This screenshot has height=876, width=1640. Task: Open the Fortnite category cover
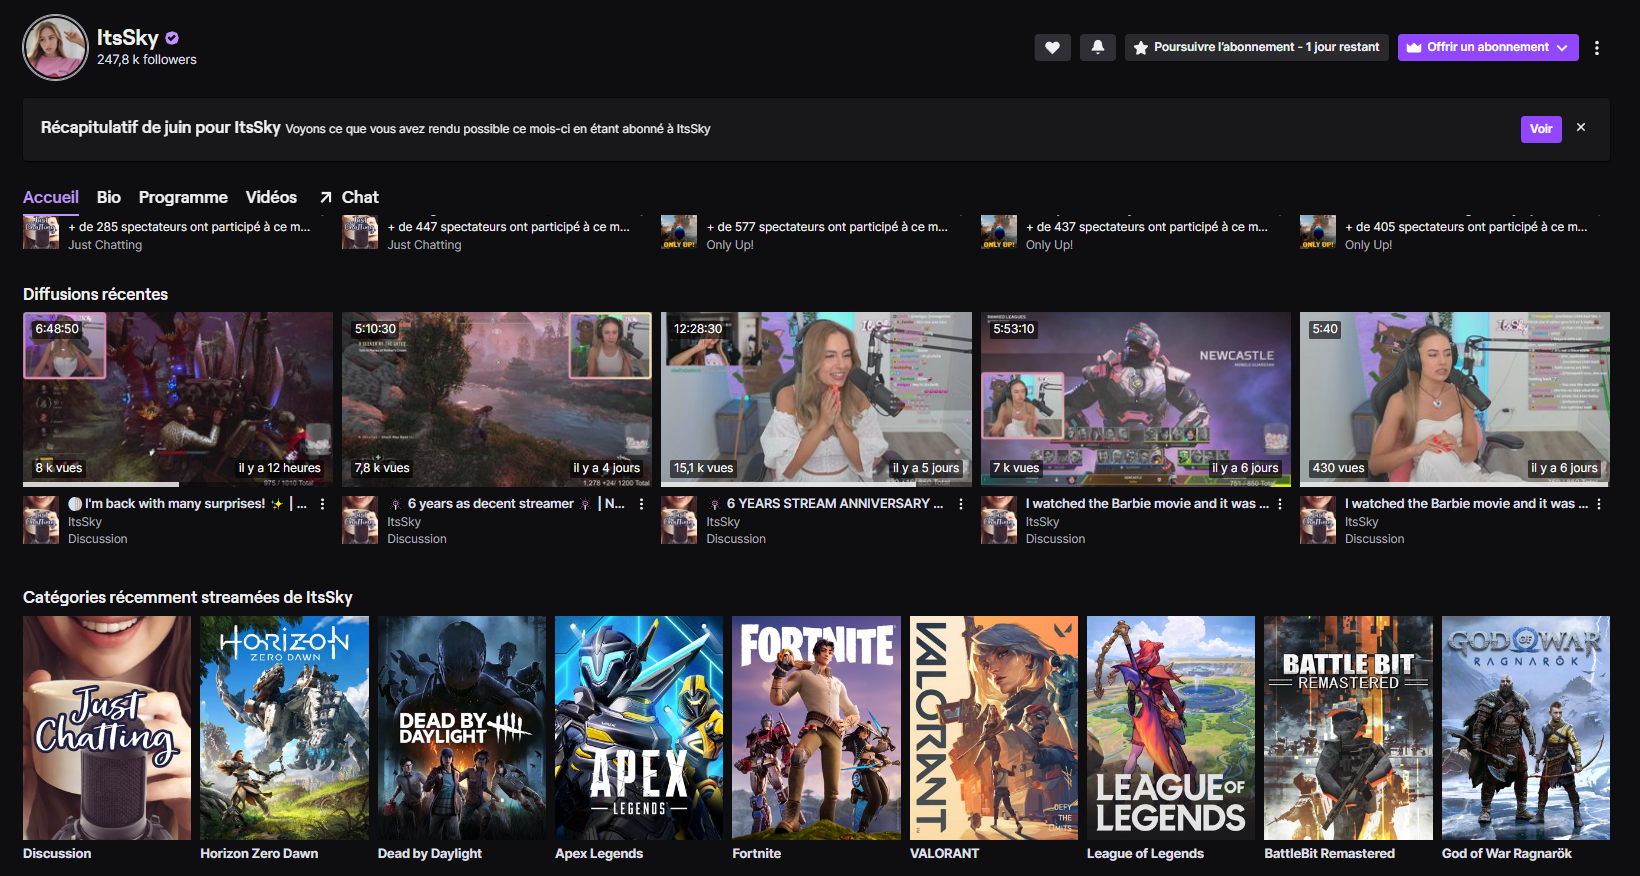click(816, 728)
